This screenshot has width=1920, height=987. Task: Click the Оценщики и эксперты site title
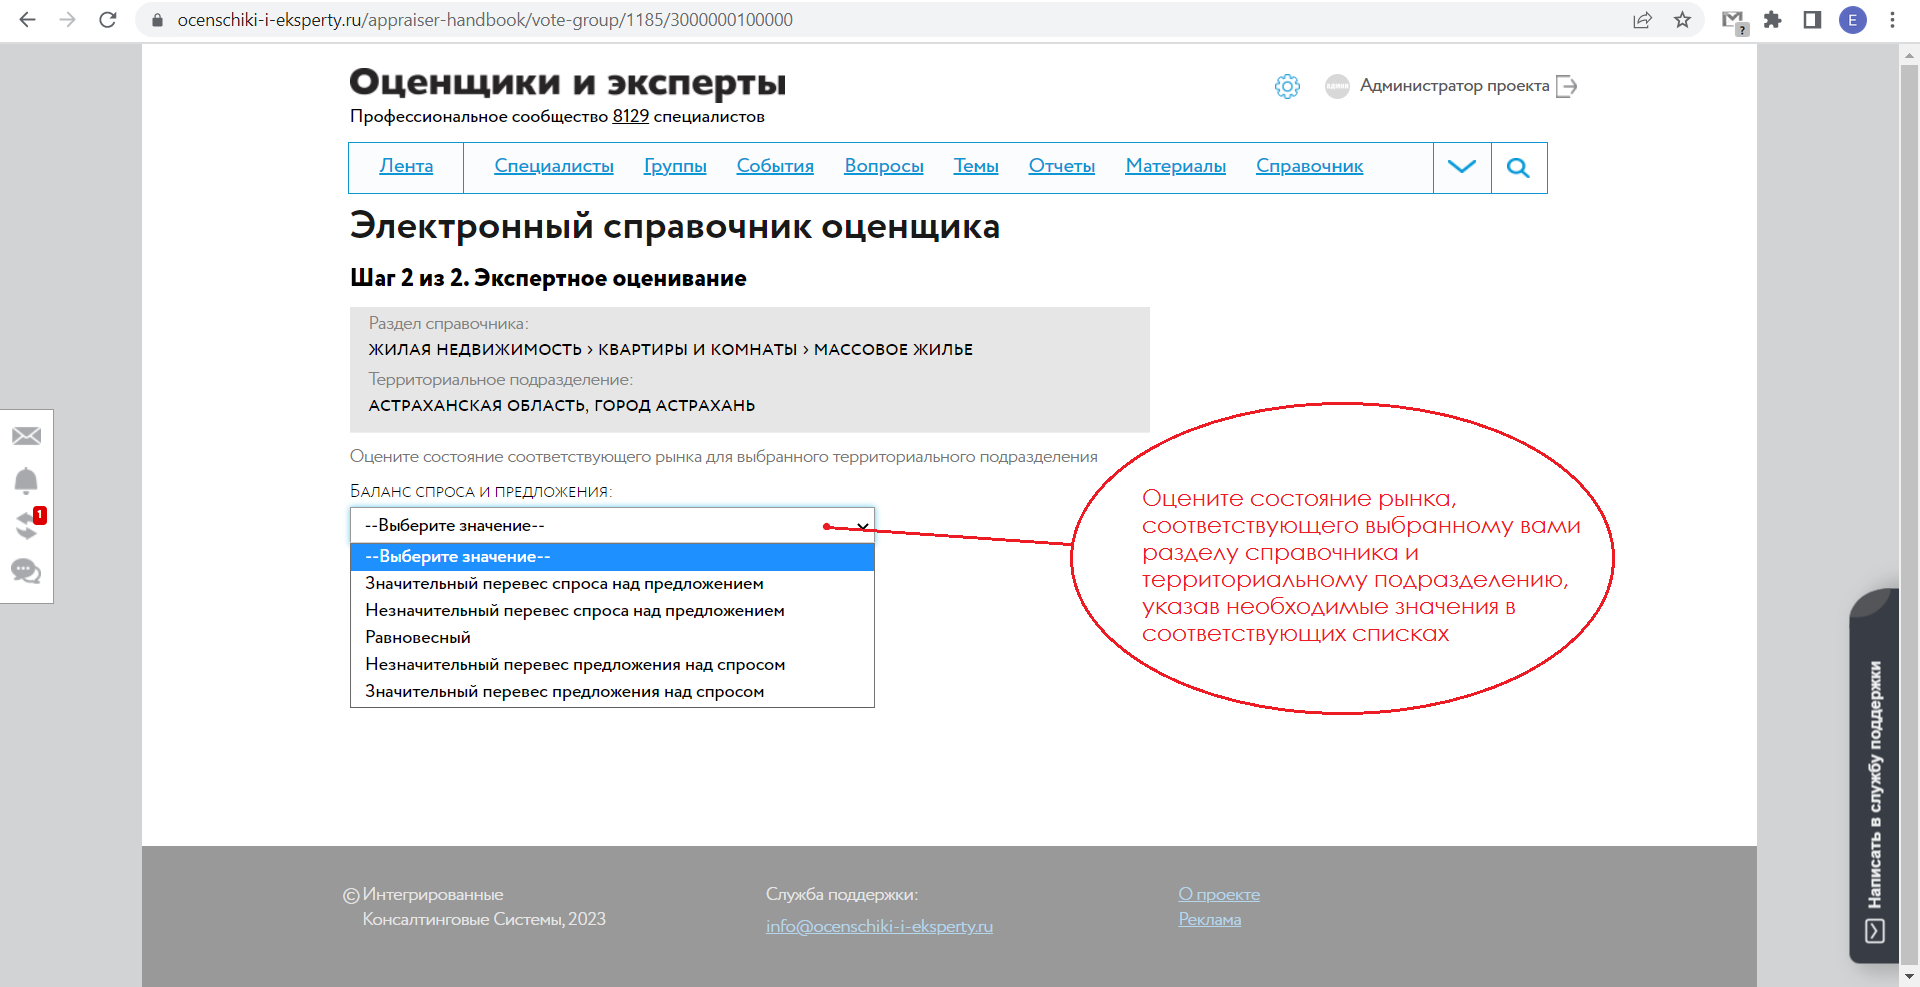(568, 82)
